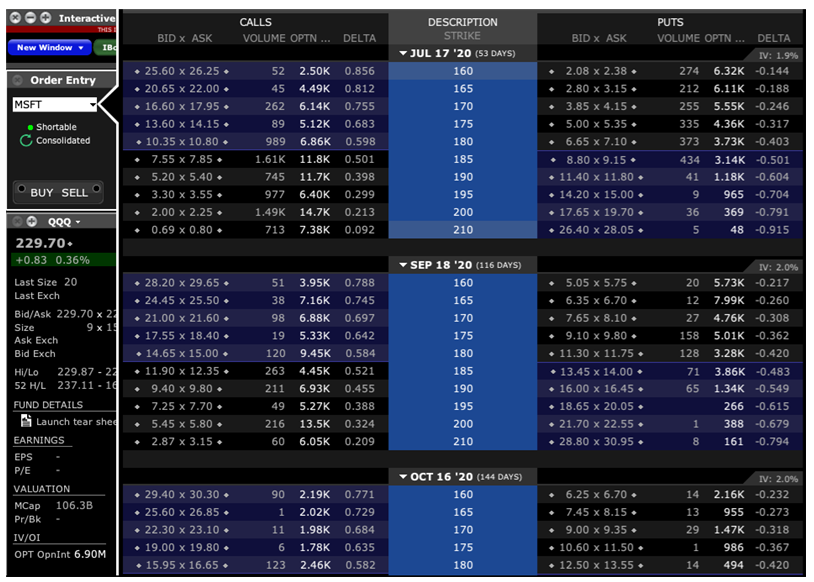The width and height of the screenshot is (814, 582).
Task: Open the QQQ ticker dropdown arrow
Action: pyautogui.click(x=78, y=222)
